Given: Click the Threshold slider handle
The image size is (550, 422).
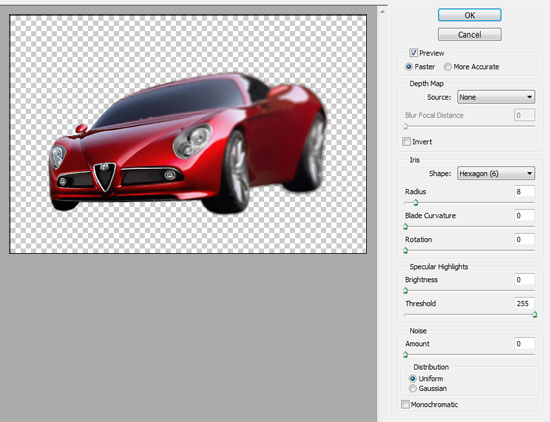Looking at the screenshot, I should point(535,314).
